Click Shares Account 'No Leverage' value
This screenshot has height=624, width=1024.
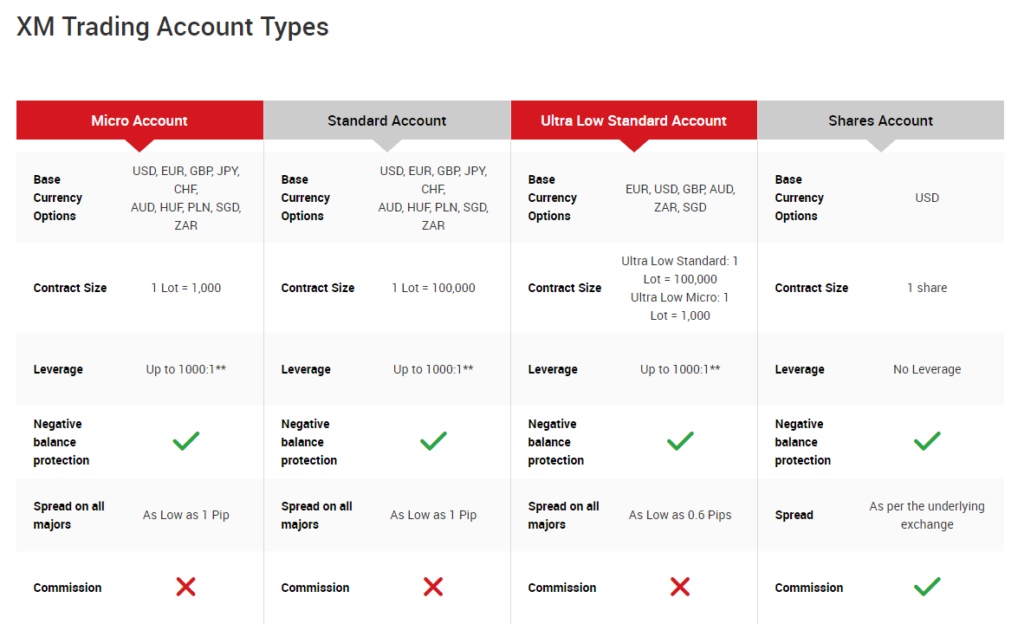pos(927,369)
